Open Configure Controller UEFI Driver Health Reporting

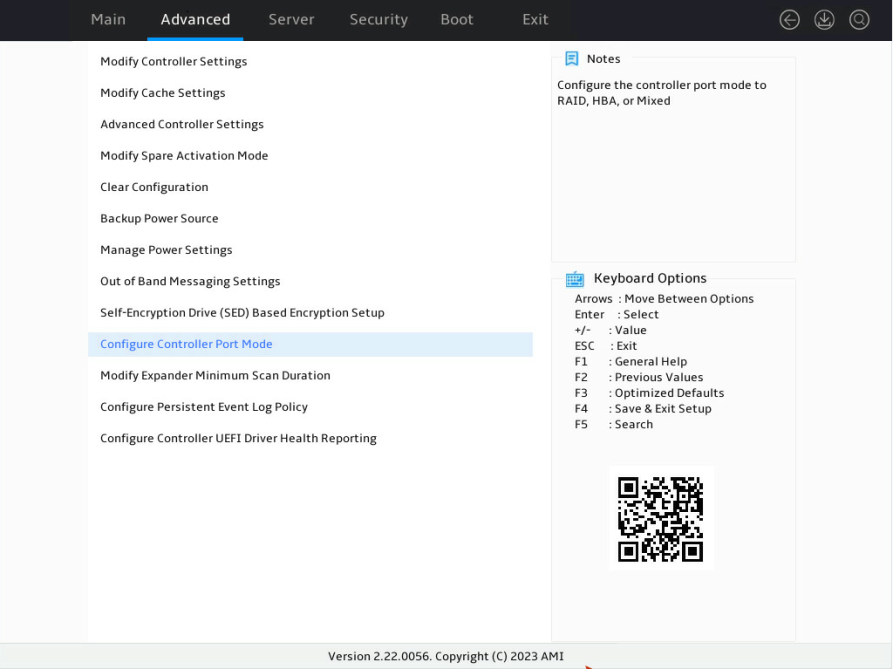click(x=310, y=438)
